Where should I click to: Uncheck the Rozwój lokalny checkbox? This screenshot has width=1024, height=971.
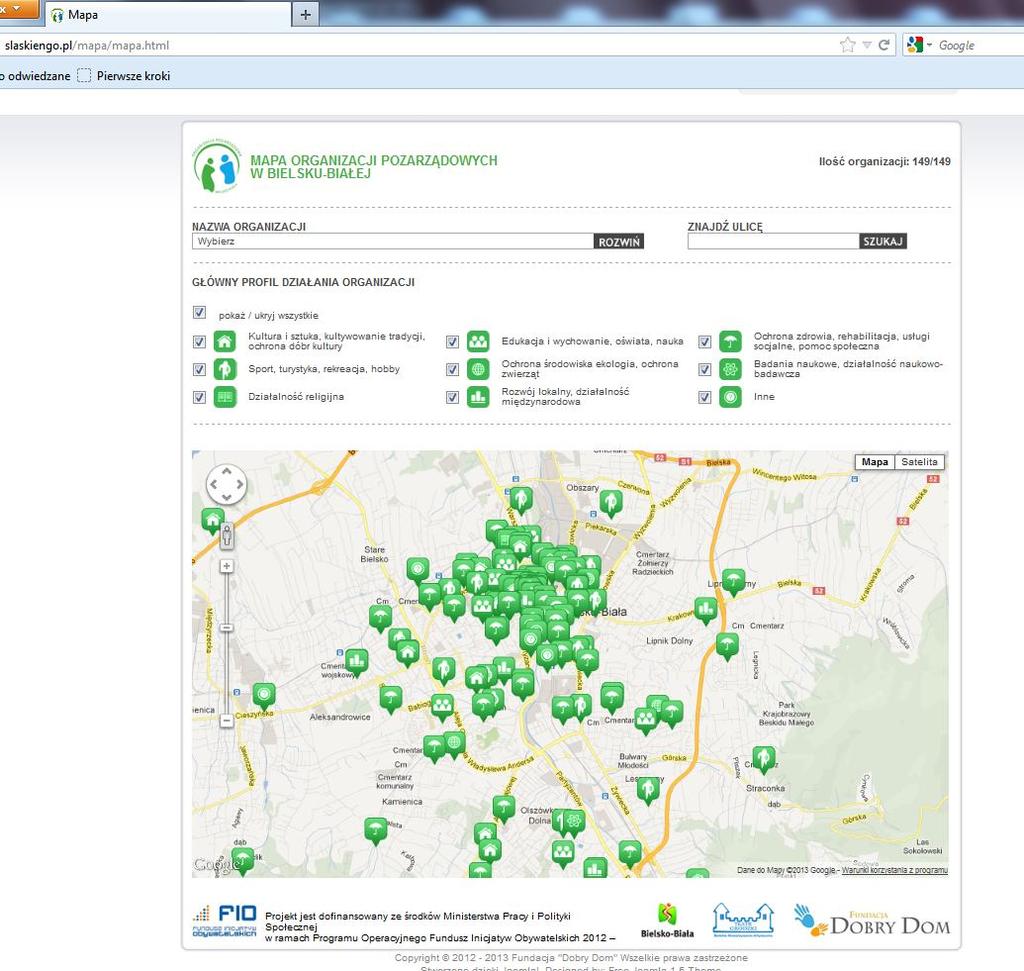(x=452, y=397)
